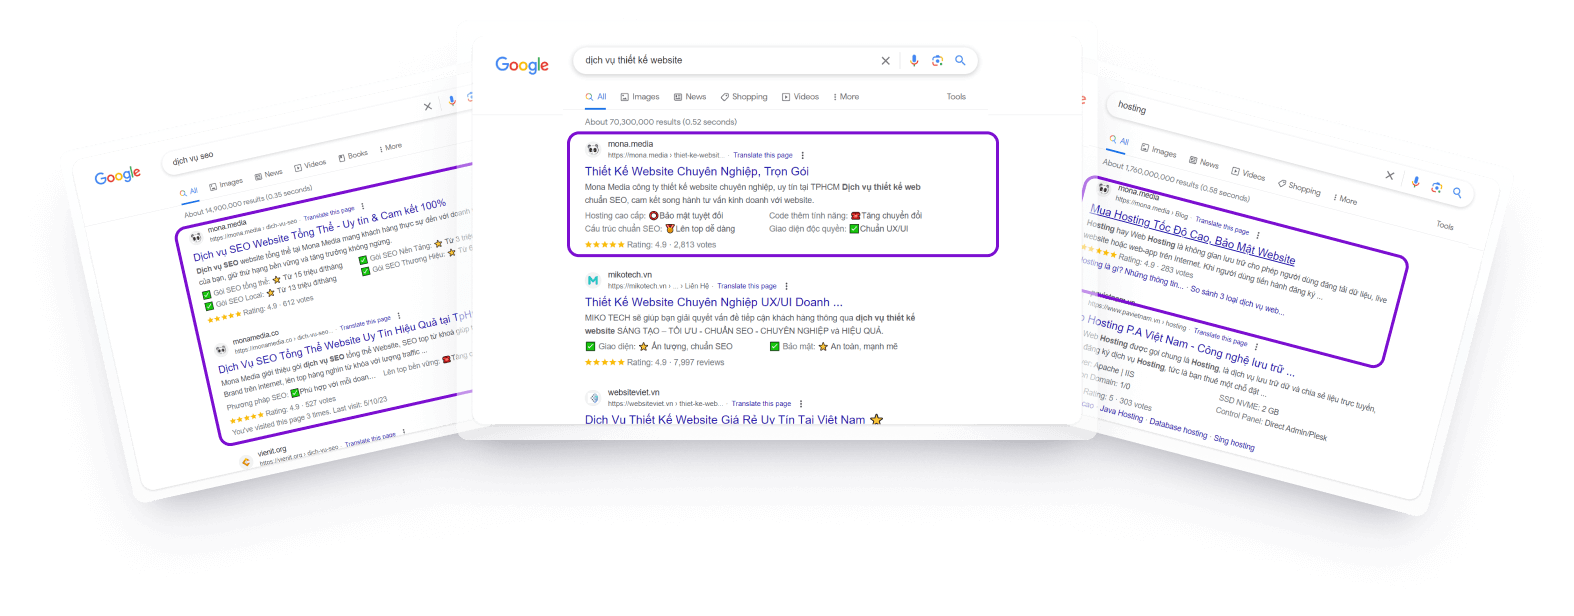Switch to the Images tab in the SEO window

pyautogui.click(x=226, y=184)
